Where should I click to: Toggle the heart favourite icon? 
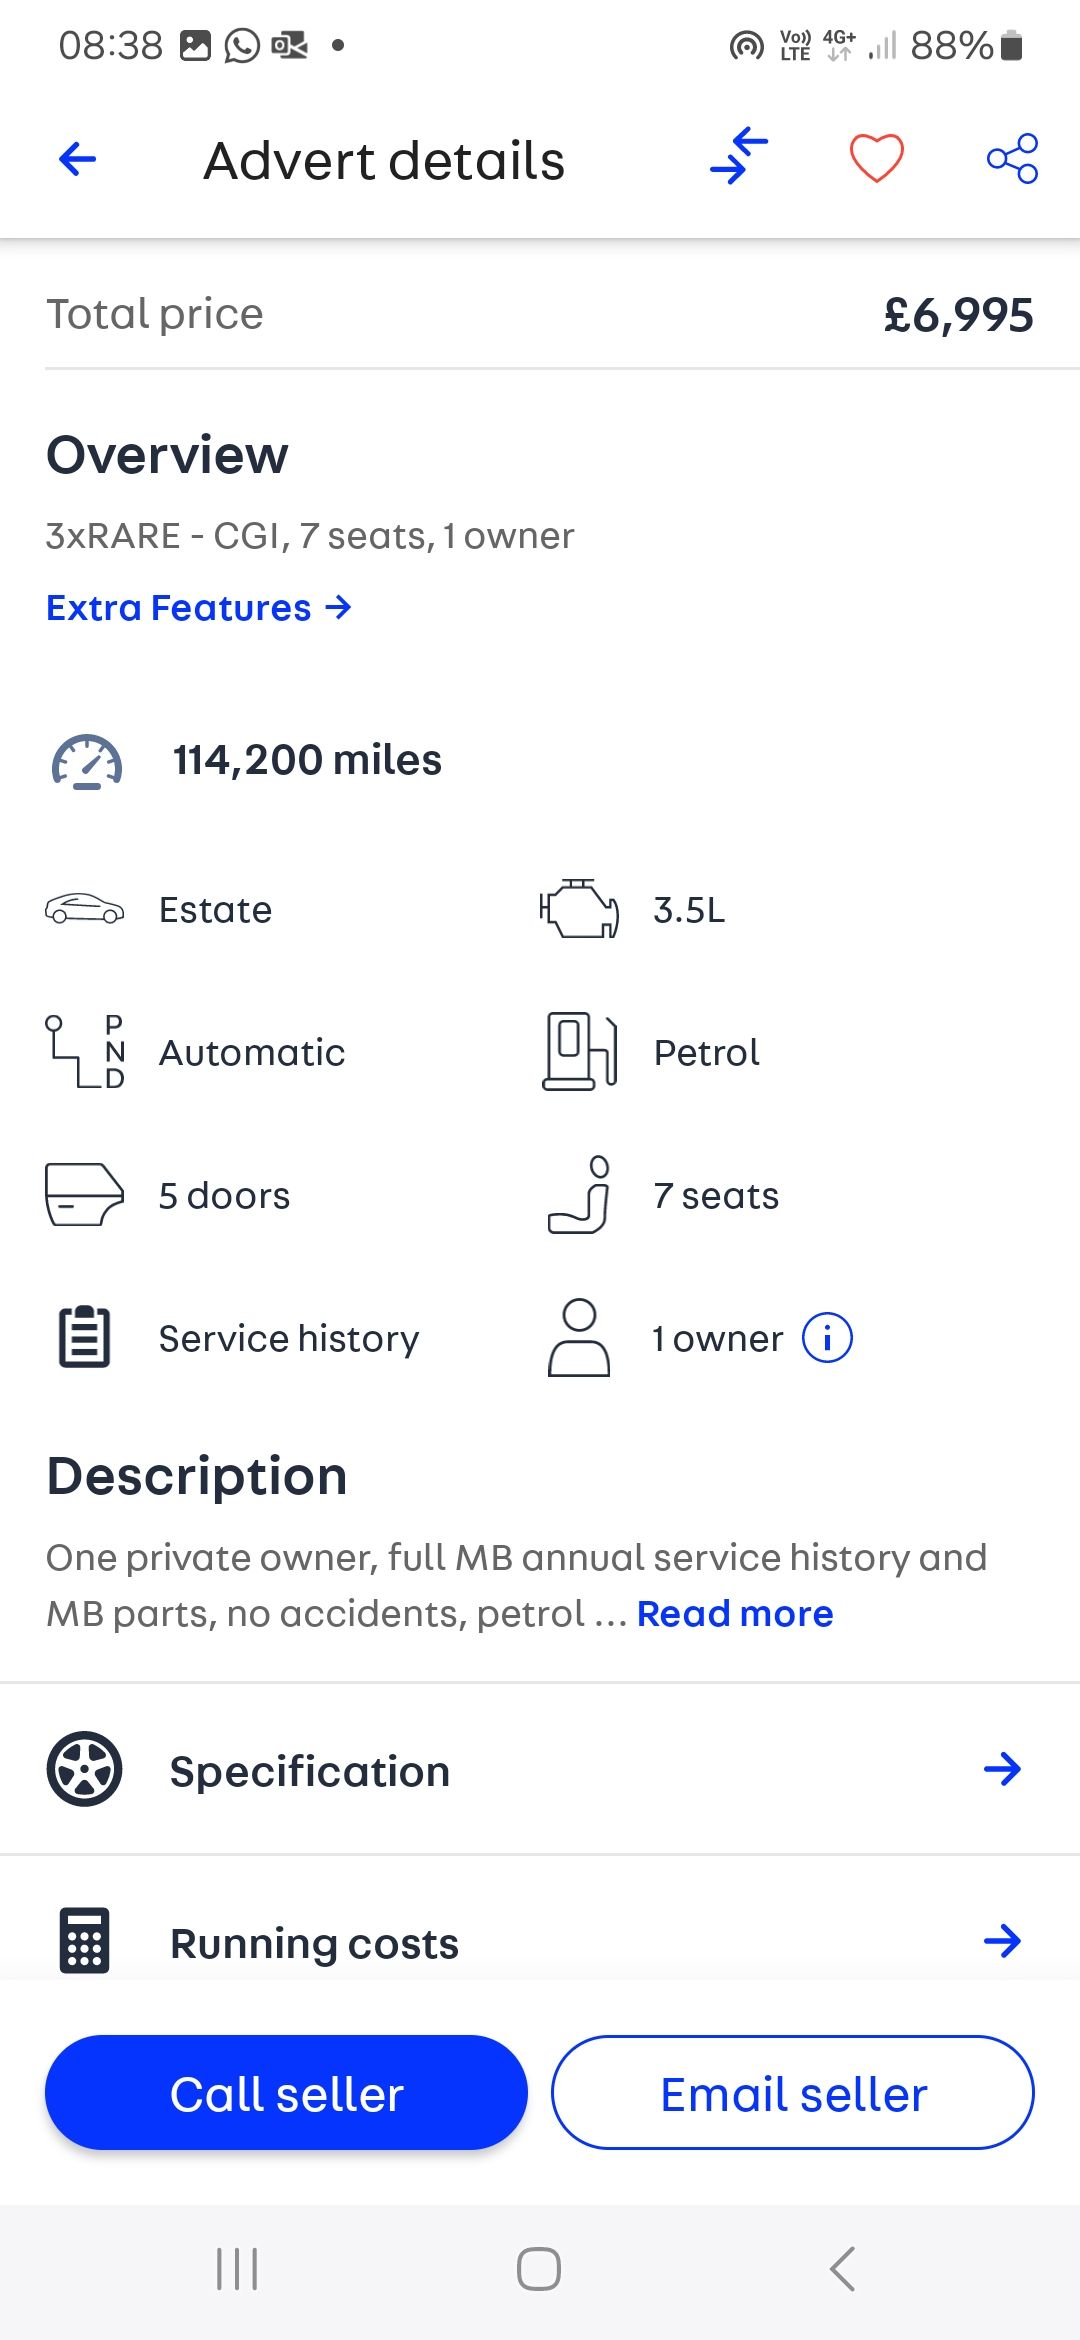pyautogui.click(x=876, y=158)
